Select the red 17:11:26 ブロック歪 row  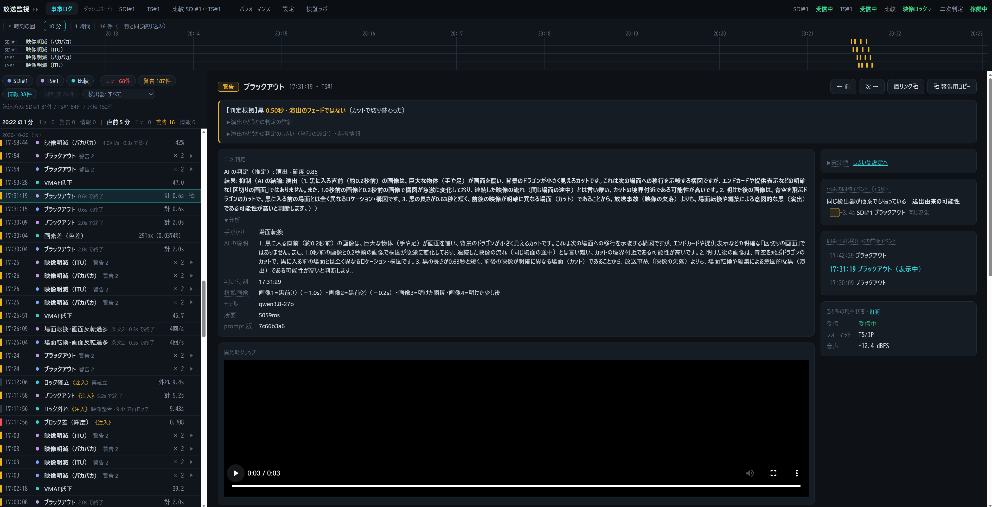pyautogui.click(x=100, y=422)
